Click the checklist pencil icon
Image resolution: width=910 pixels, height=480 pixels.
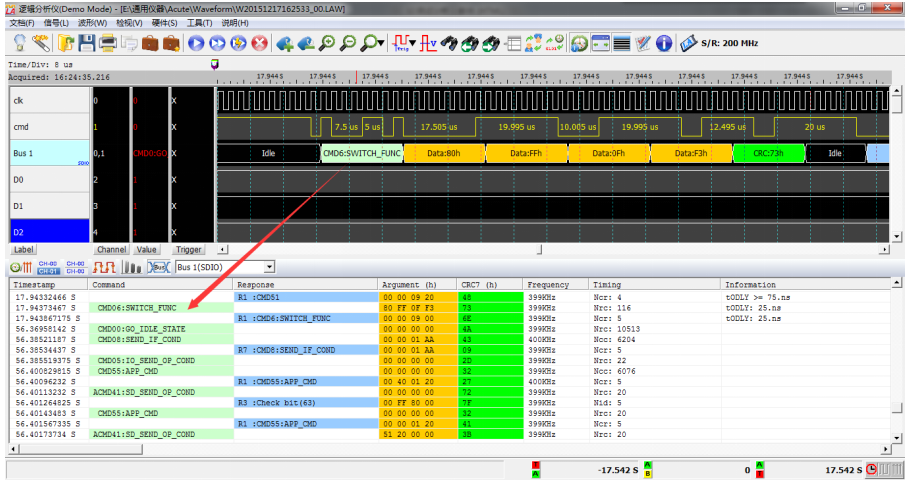coord(643,43)
